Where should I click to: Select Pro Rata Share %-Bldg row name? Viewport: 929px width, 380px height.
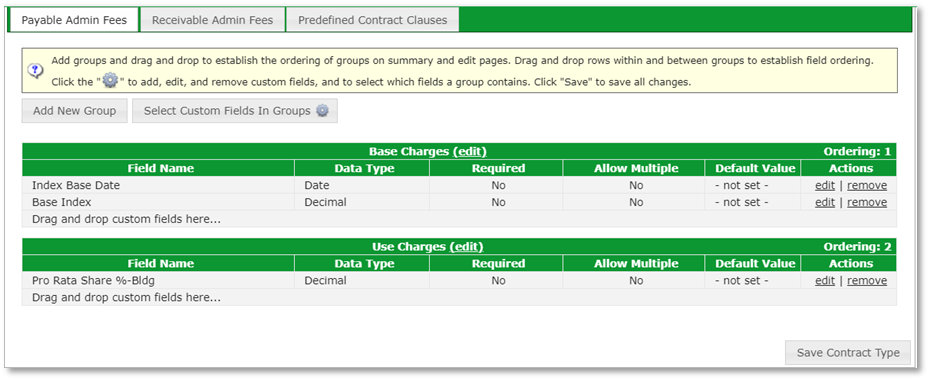94,280
